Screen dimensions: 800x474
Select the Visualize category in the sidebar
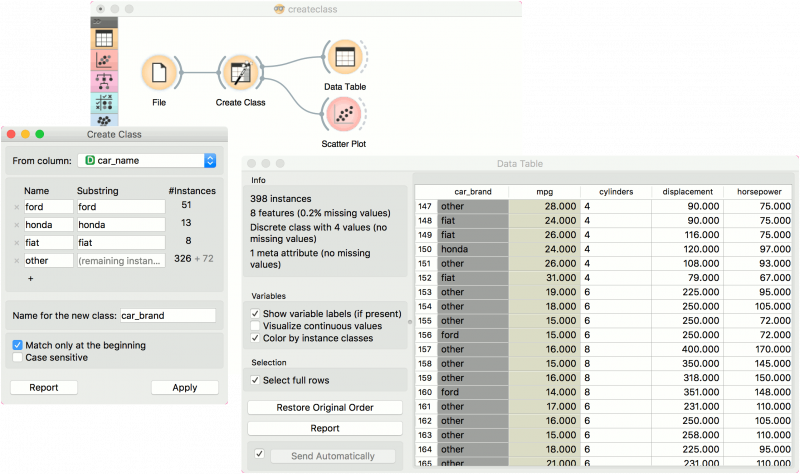tap(102, 61)
